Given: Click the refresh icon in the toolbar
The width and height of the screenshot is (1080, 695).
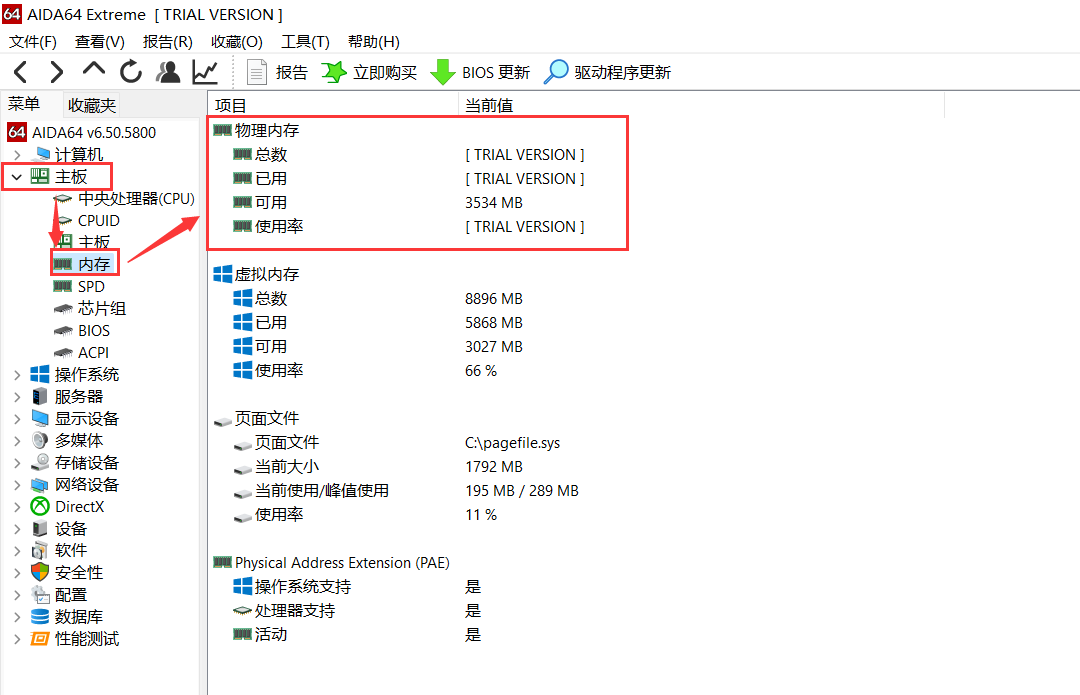Looking at the screenshot, I should (131, 71).
